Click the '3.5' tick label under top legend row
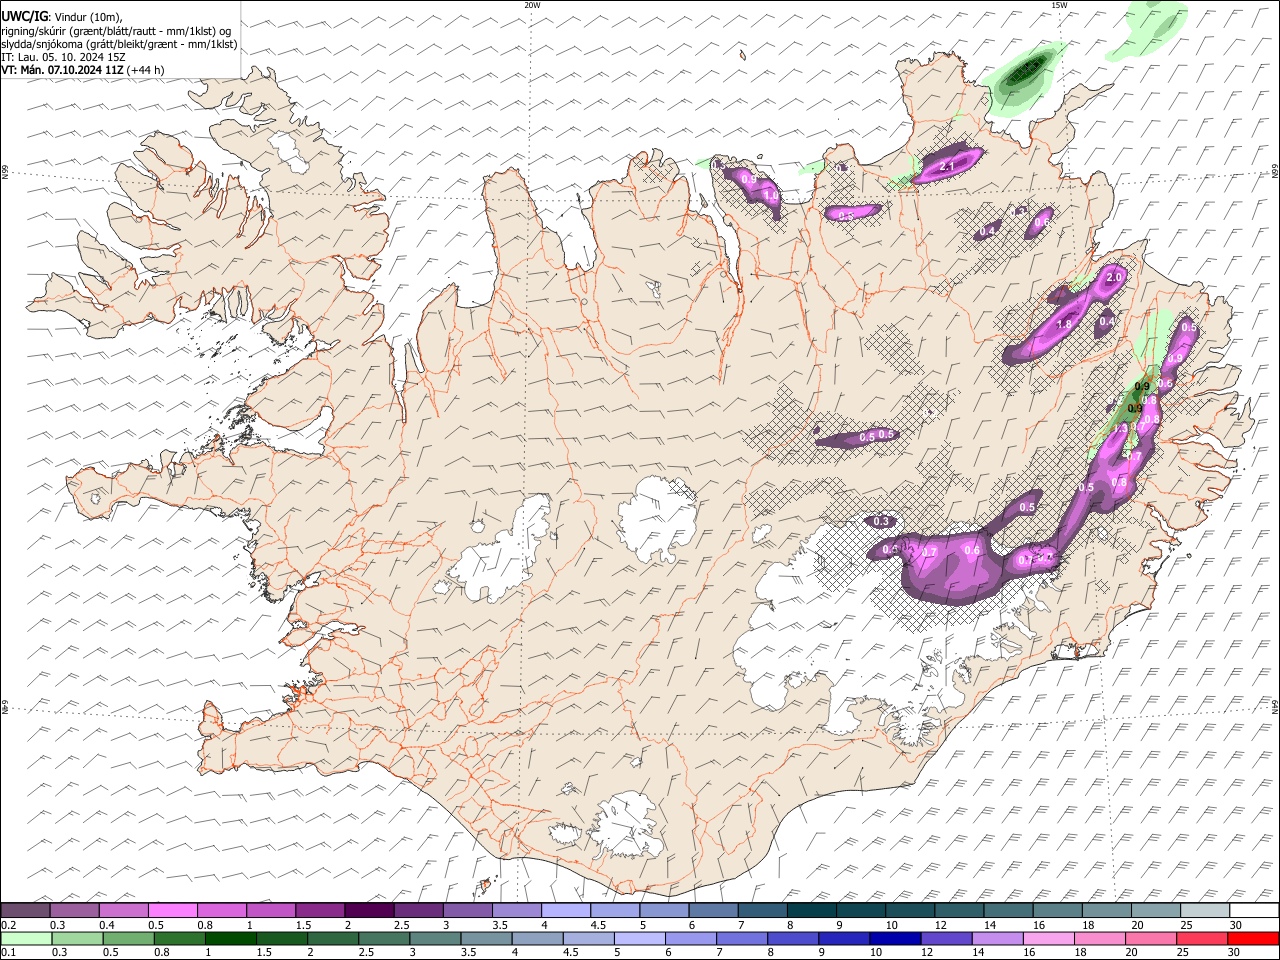 pos(498,925)
